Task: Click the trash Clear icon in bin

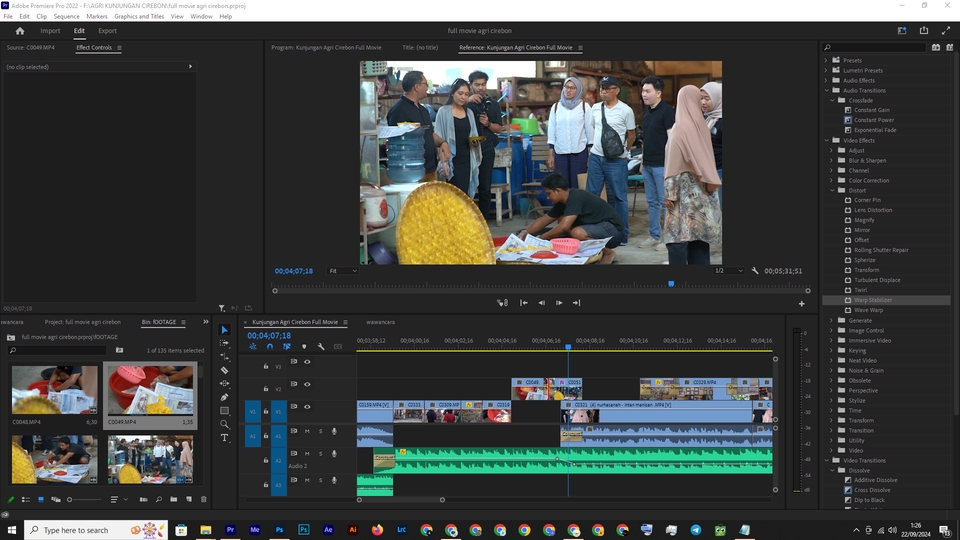Action: [204, 500]
